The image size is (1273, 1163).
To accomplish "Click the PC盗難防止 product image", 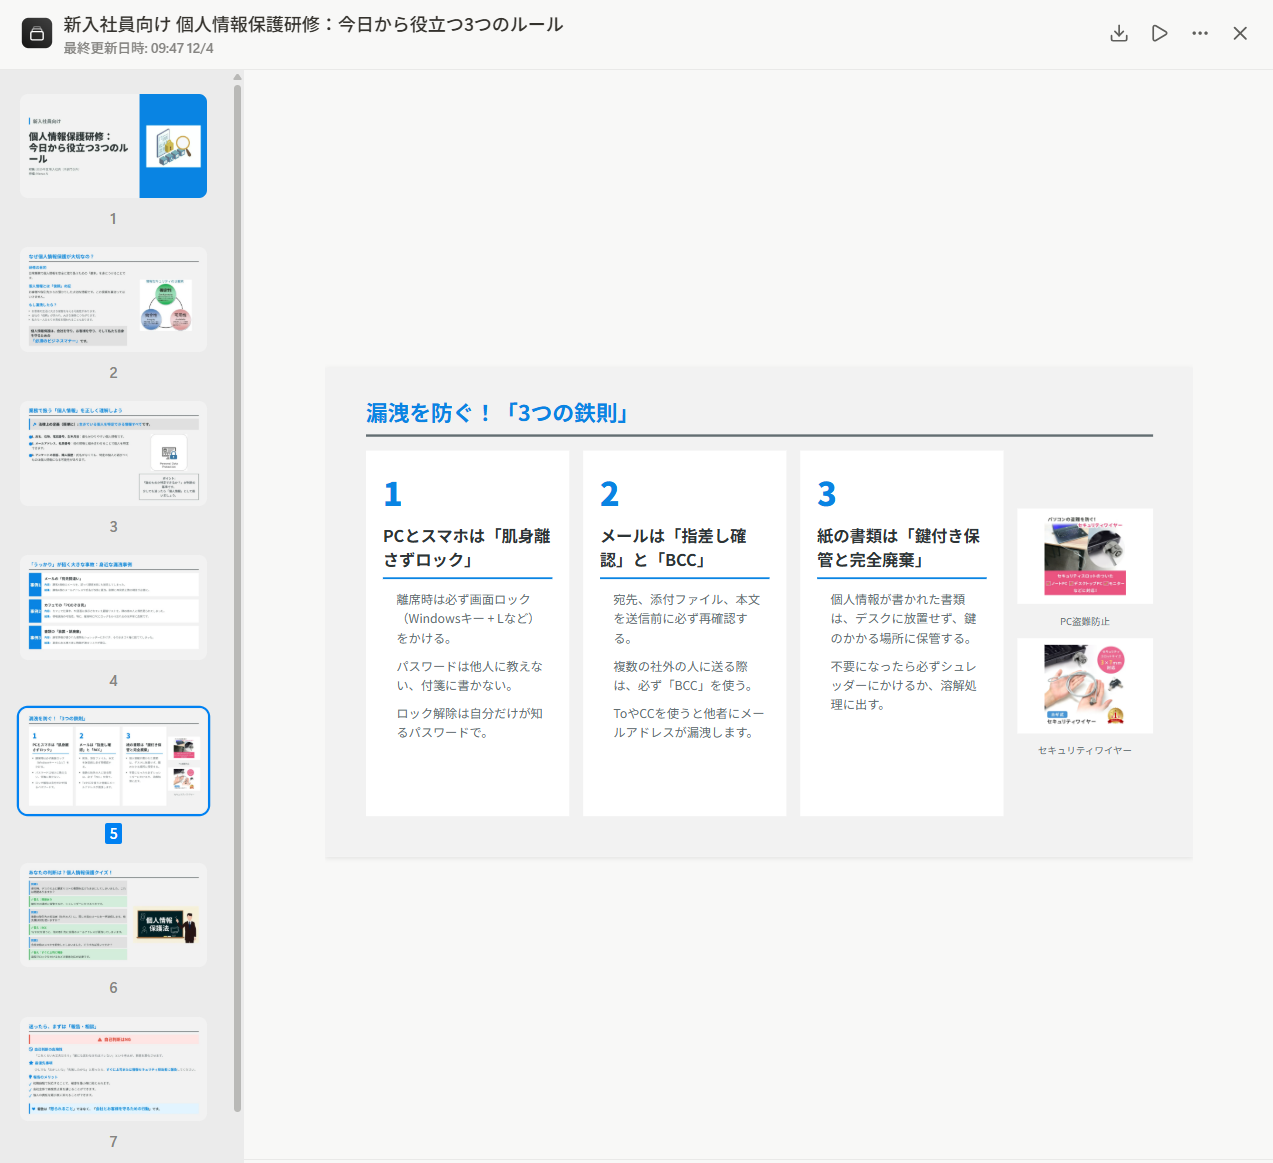I will coord(1085,556).
